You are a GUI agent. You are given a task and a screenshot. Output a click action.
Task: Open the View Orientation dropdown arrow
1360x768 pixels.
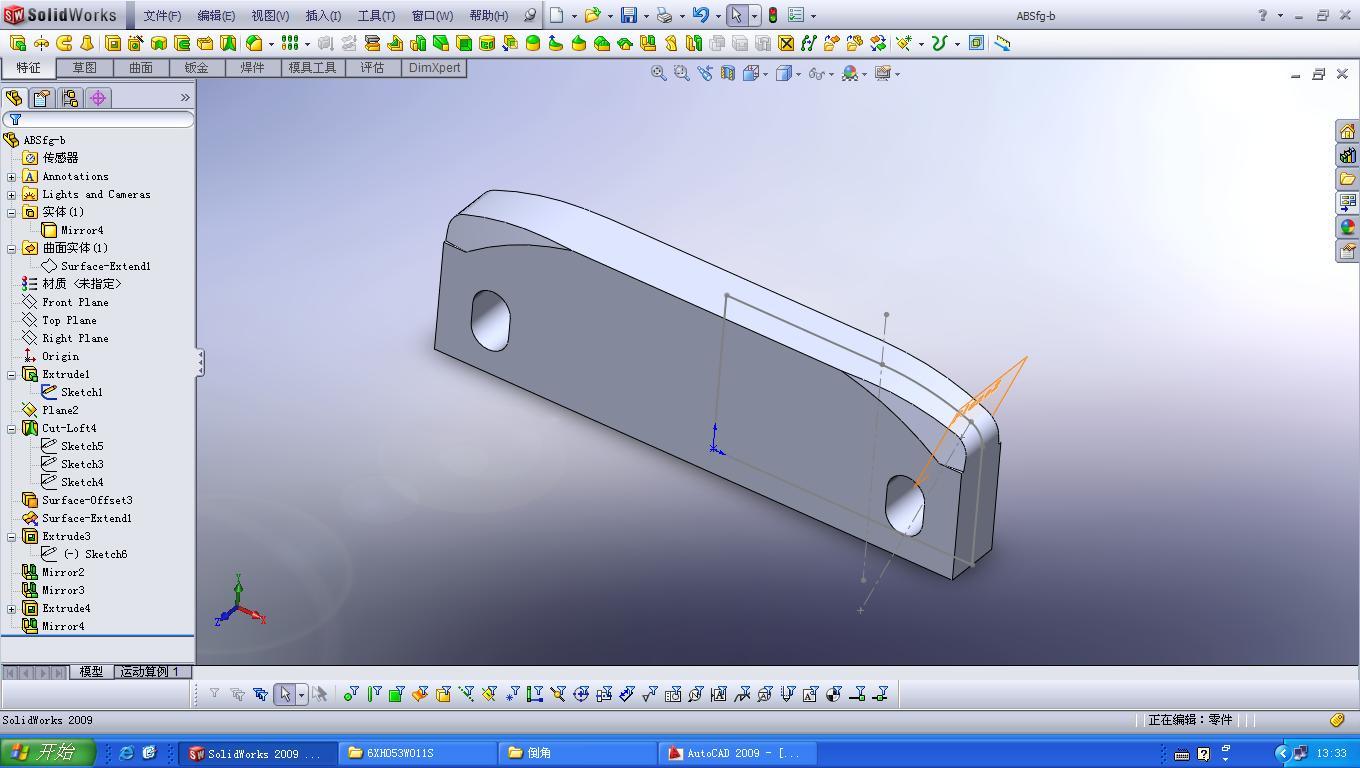767,73
